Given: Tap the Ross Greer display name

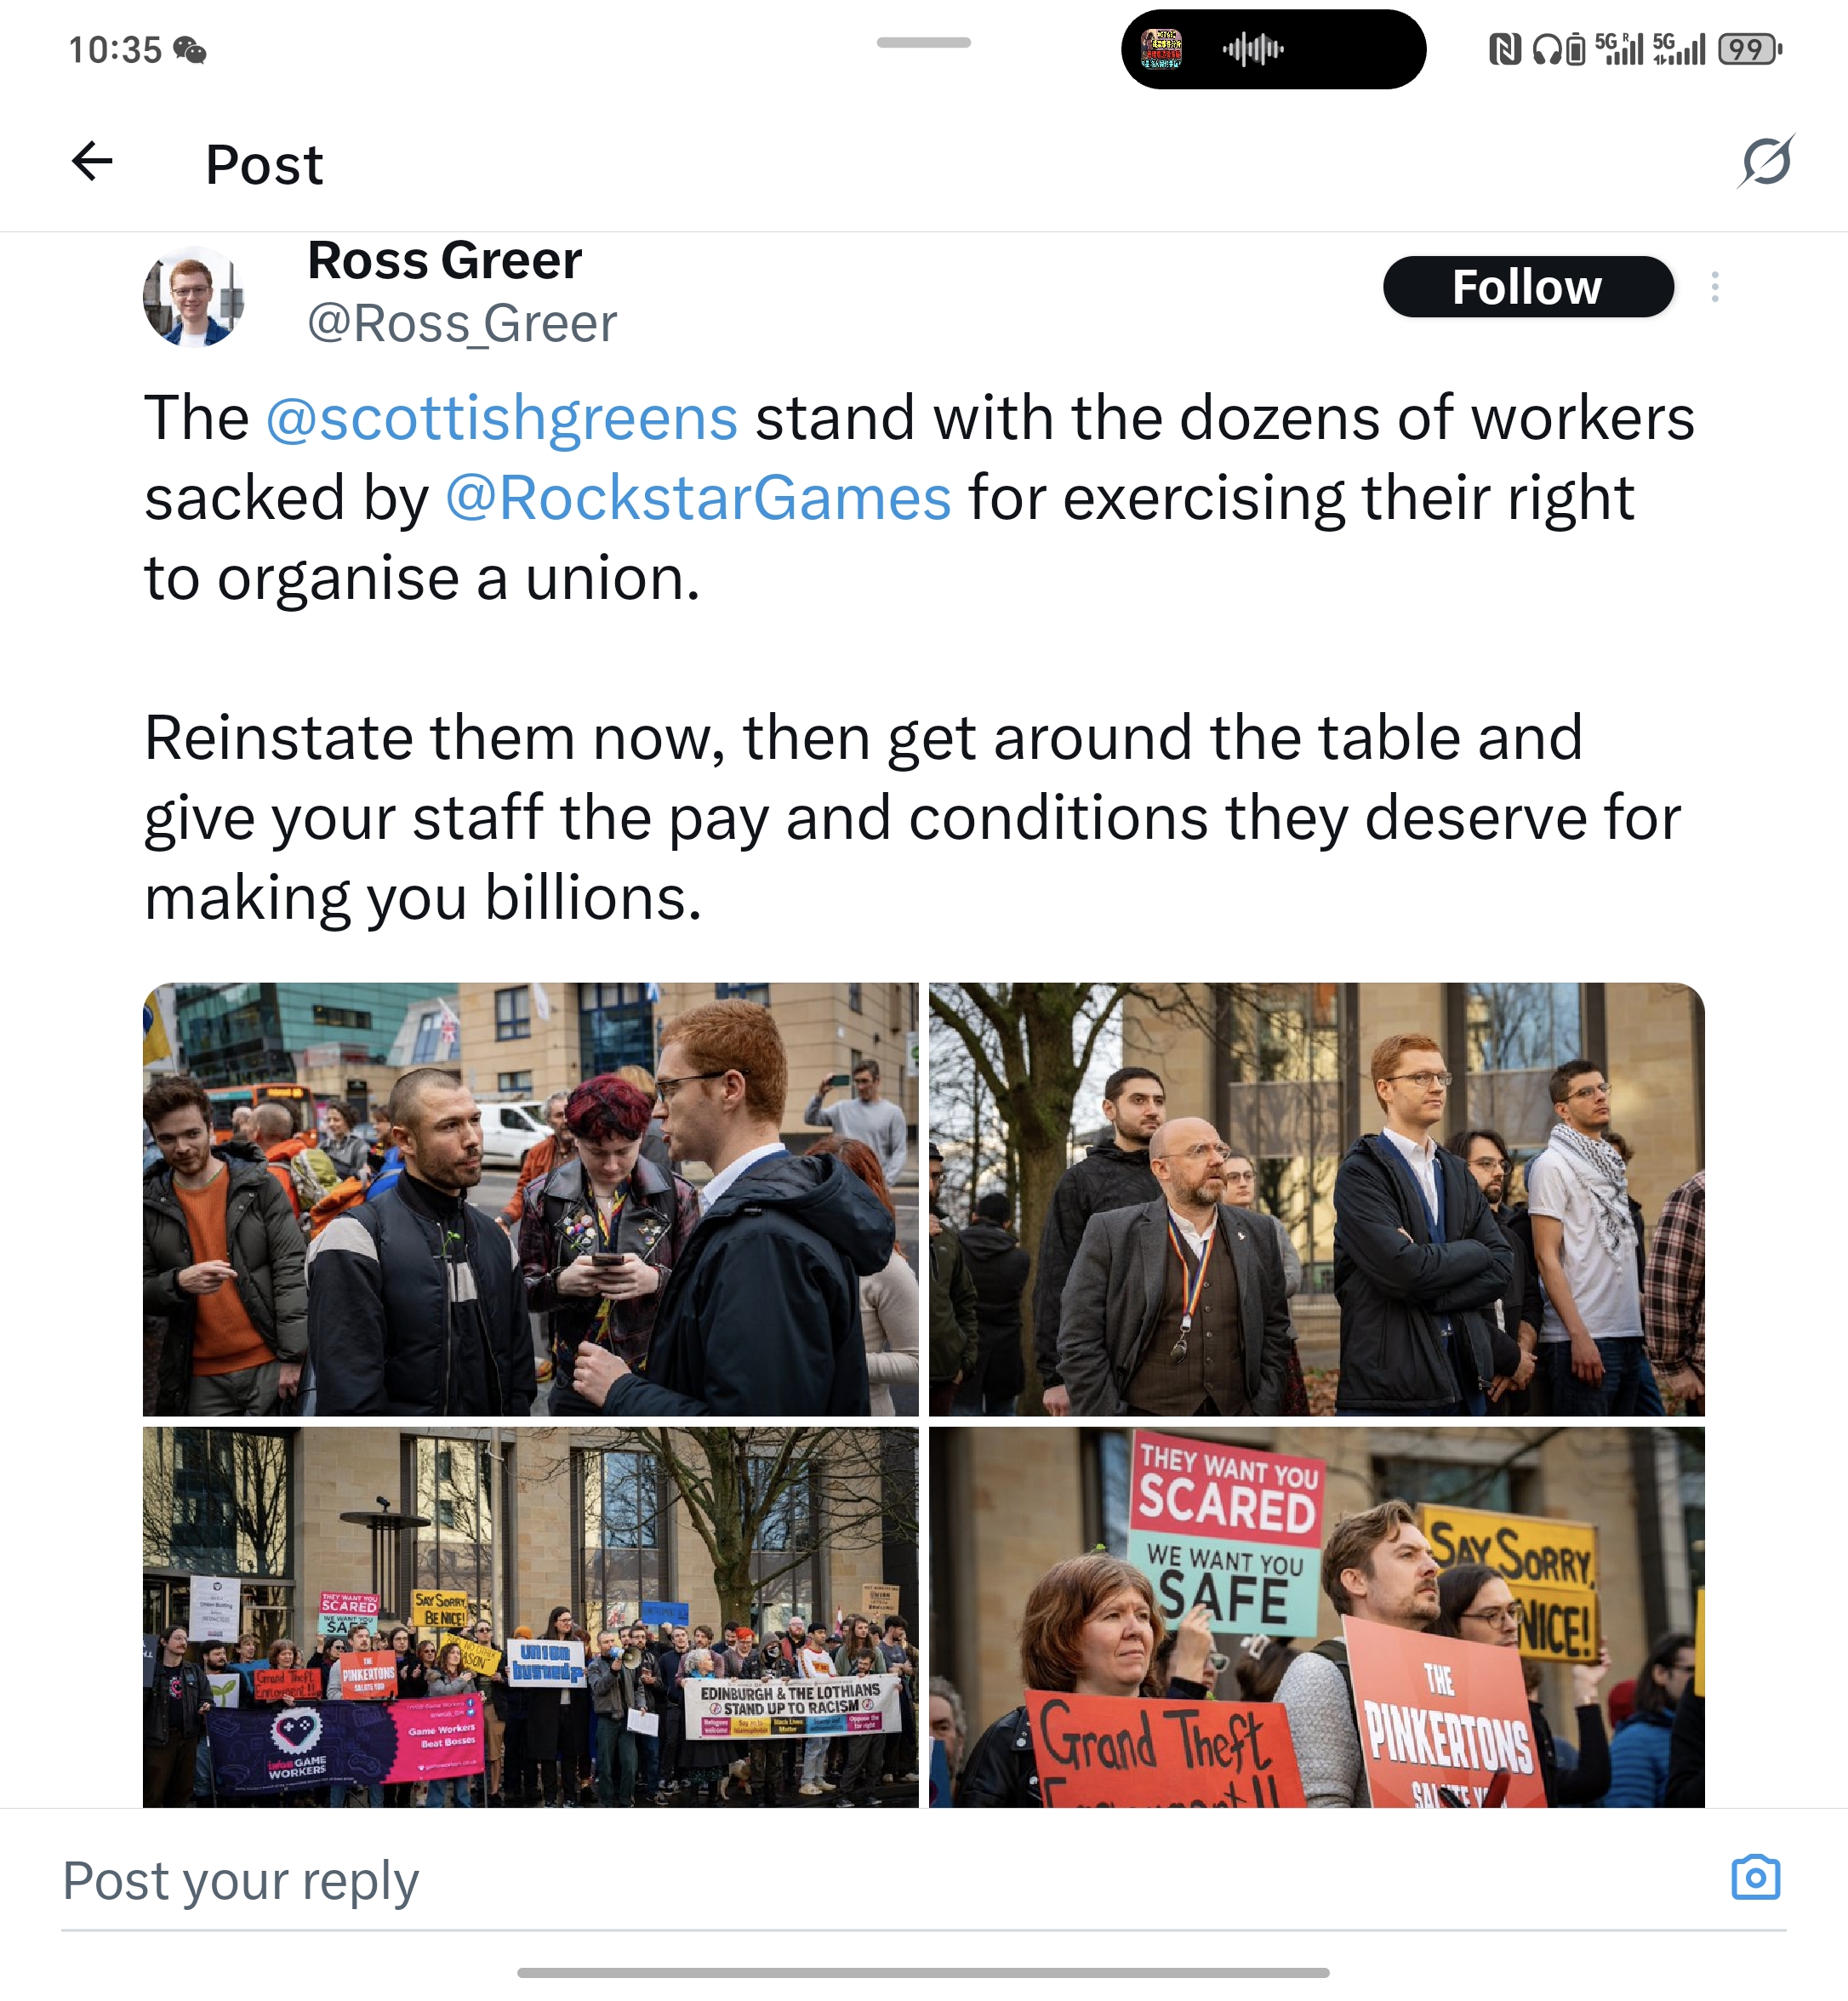Looking at the screenshot, I should pos(444,261).
